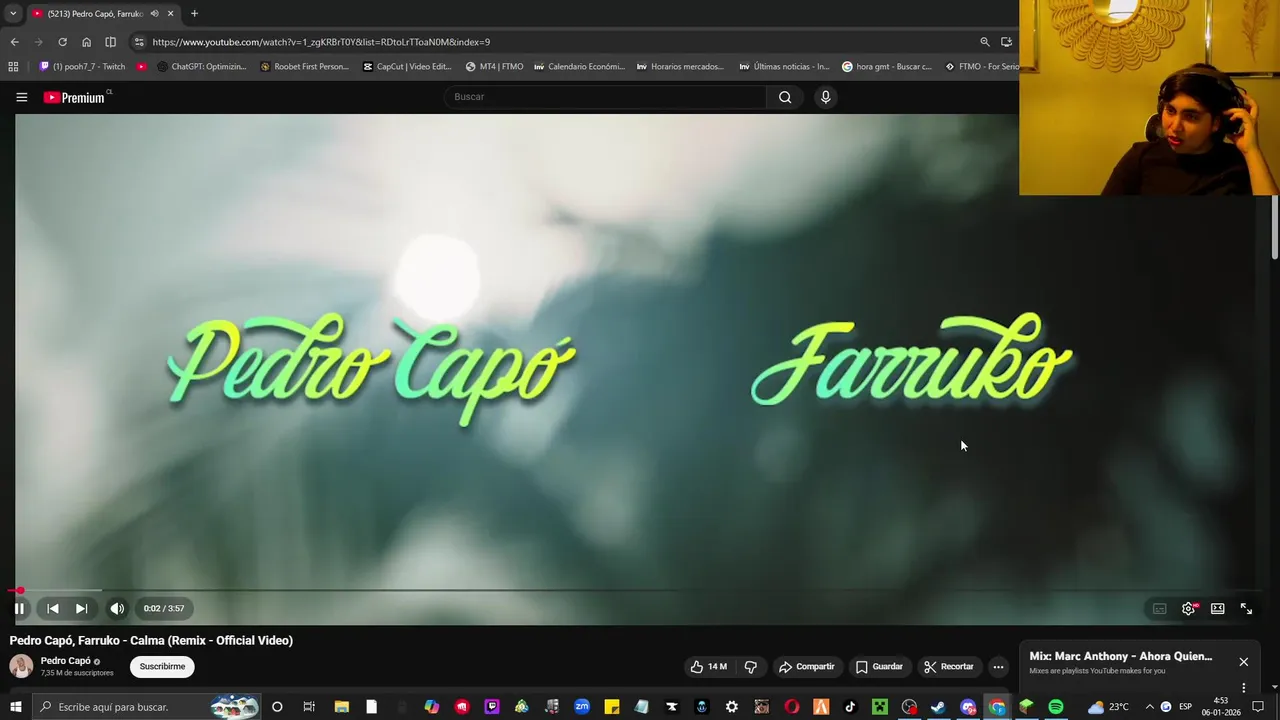Screen dimensions: 1280x720
Task: Open File Explorer from the taskbar
Action: pos(341,707)
